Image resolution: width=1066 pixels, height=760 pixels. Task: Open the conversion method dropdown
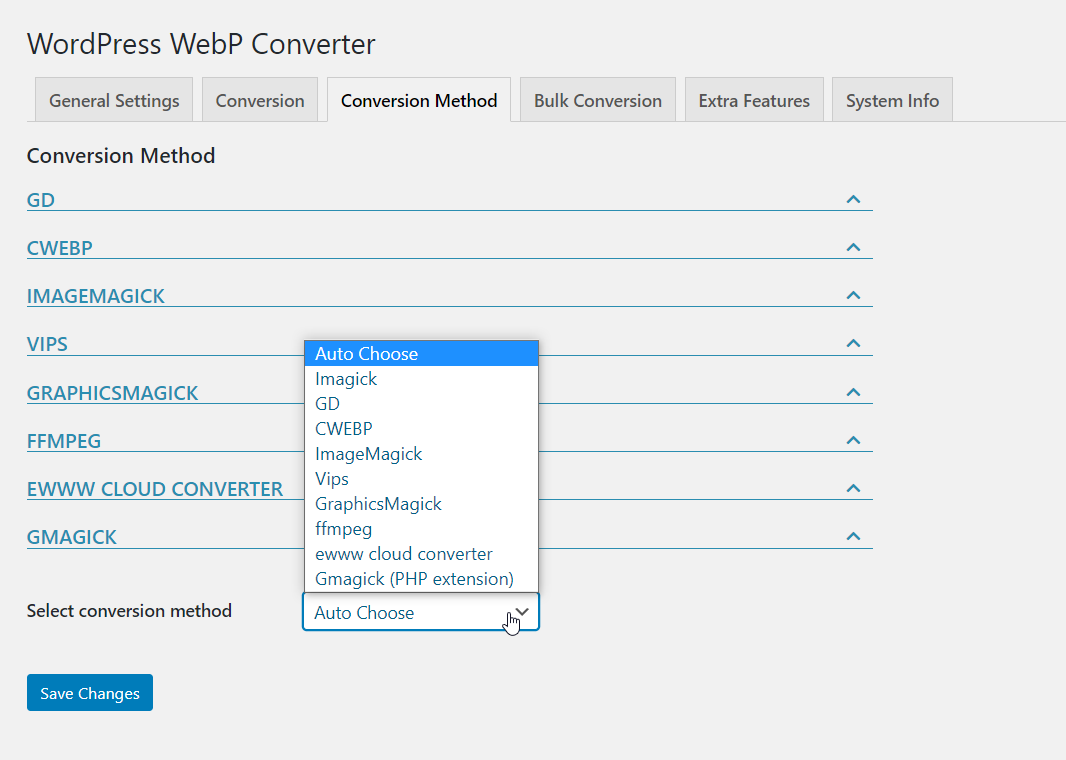[x=420, y=611]
